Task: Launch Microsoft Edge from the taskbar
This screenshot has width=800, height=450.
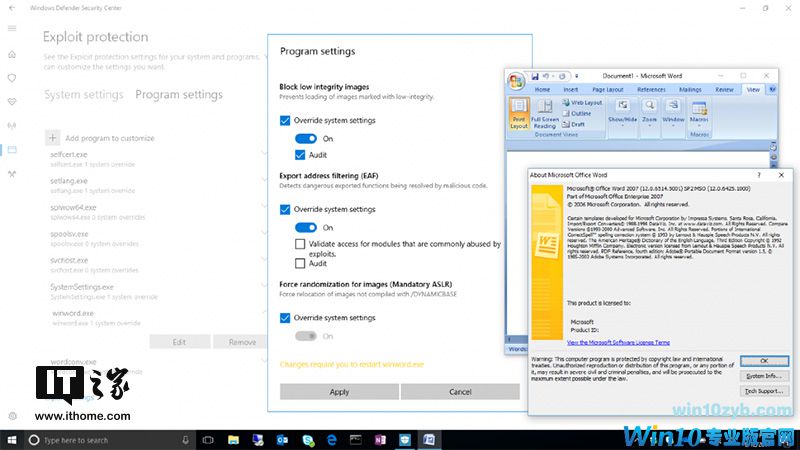Action: pos(331,440)
